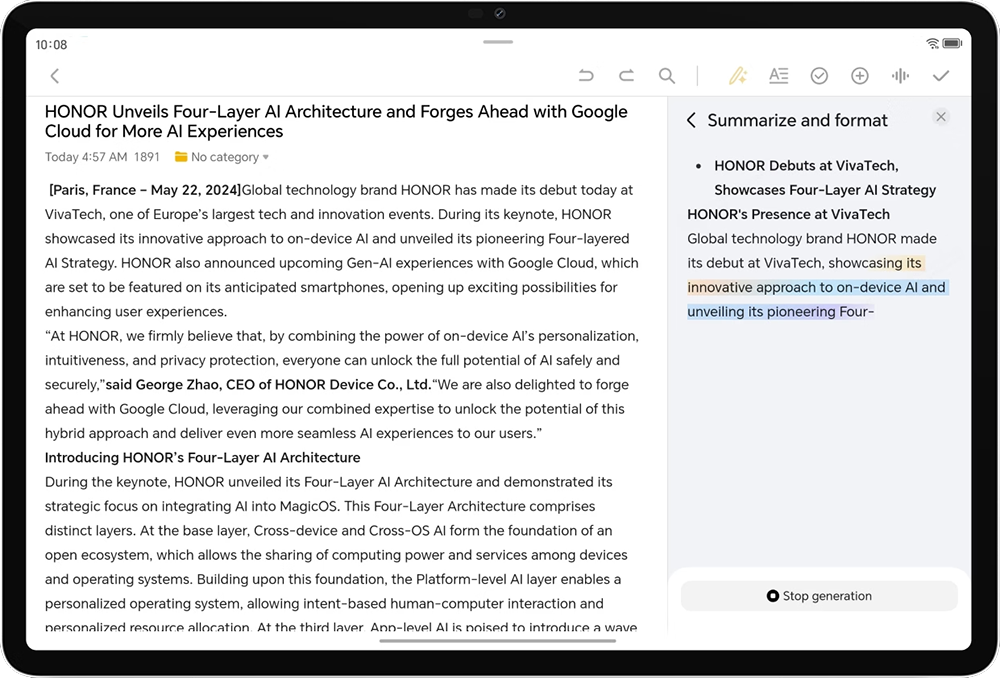Click the highlighted "unveiling its pioneering Four-" text
Image resolution: width=1000 pixels, height=678 pixels.
click(x=780, y=312)
